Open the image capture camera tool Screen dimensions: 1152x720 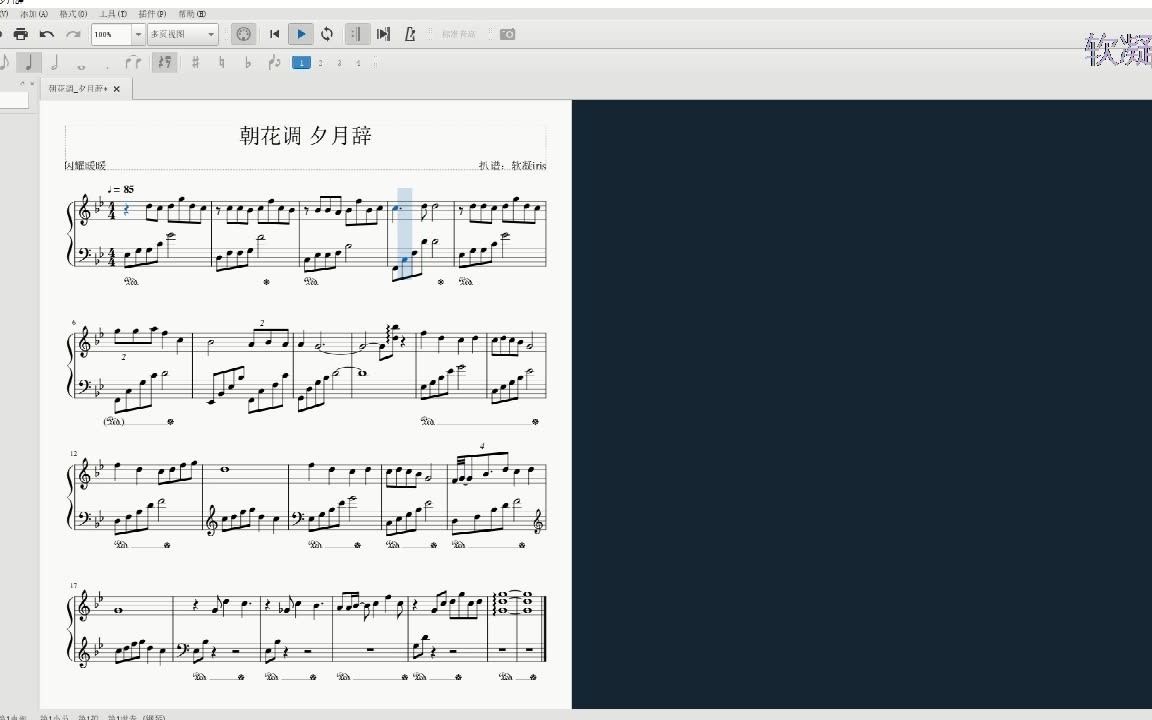point(508,34)
